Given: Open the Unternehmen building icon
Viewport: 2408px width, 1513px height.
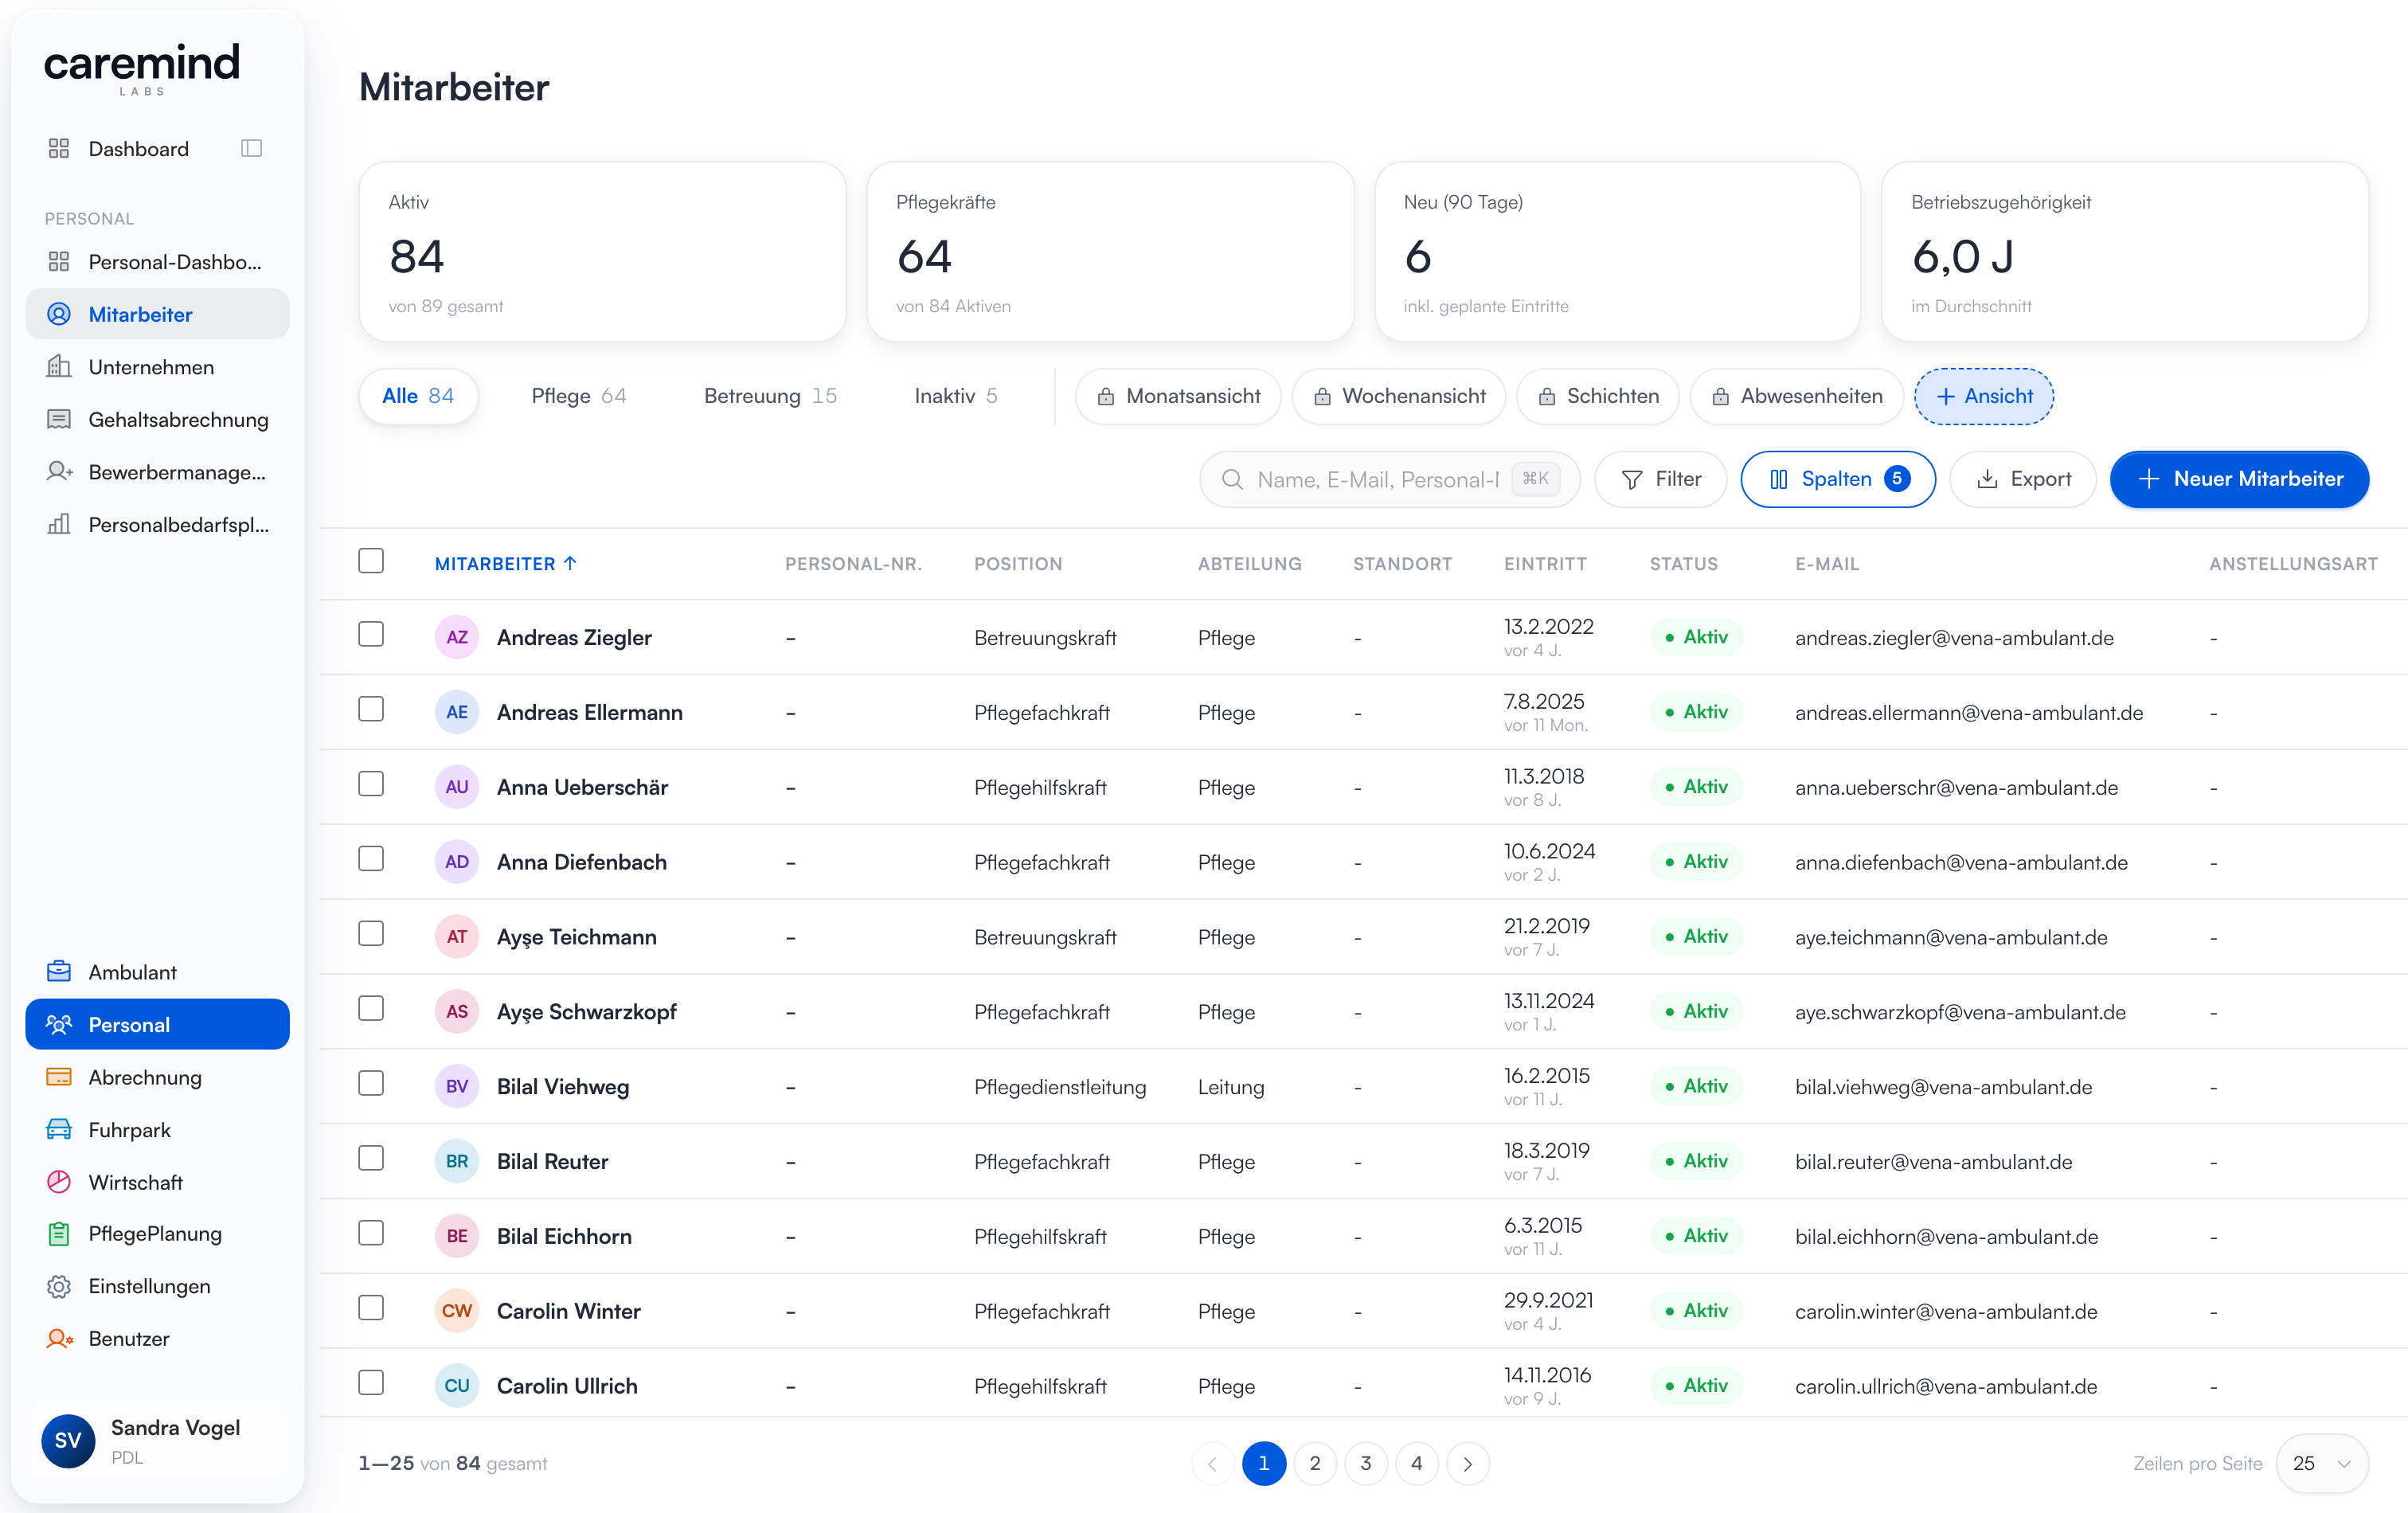Looking at the screenshot, I should 59,367.
